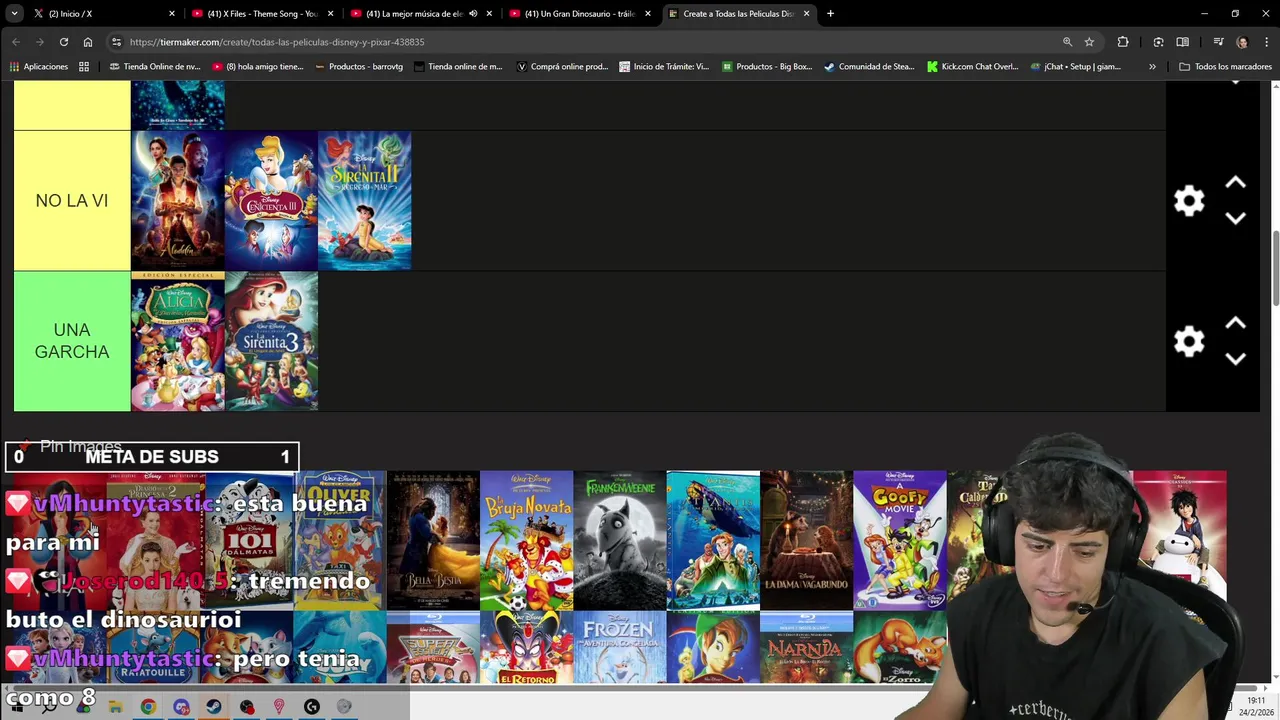Select Frozen Una Aventura Congelada poster

coord(620,647)
